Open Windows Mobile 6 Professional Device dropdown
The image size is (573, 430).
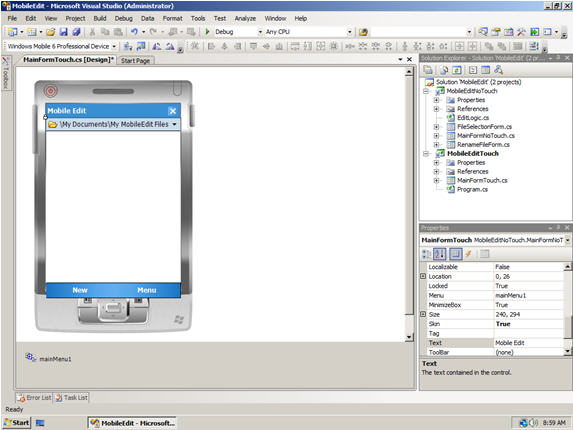pos(114,46)
